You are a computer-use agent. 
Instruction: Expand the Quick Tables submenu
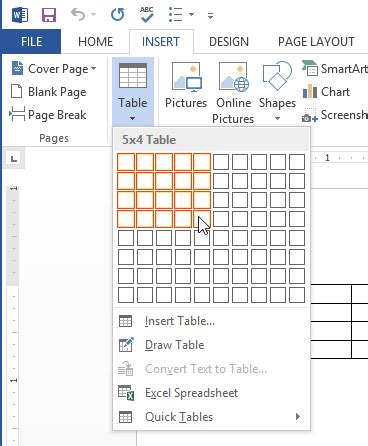pyautogui.click(x=210, y=417)
